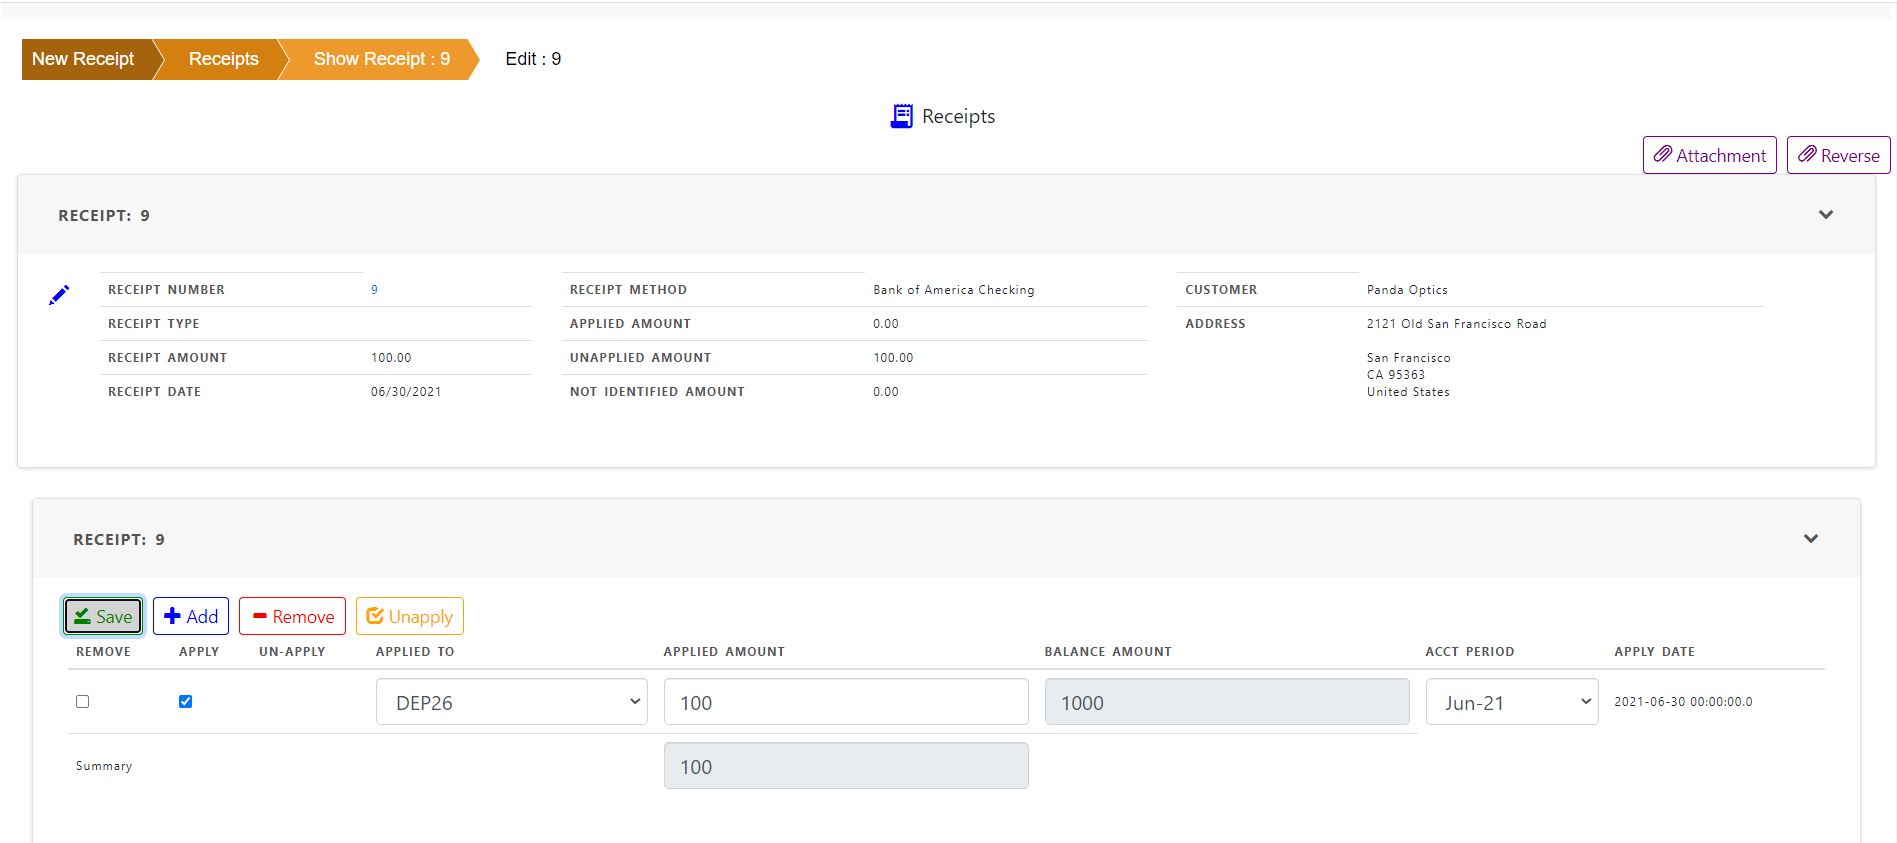Click the receipt date 06/30/2021

coord(406,392)
